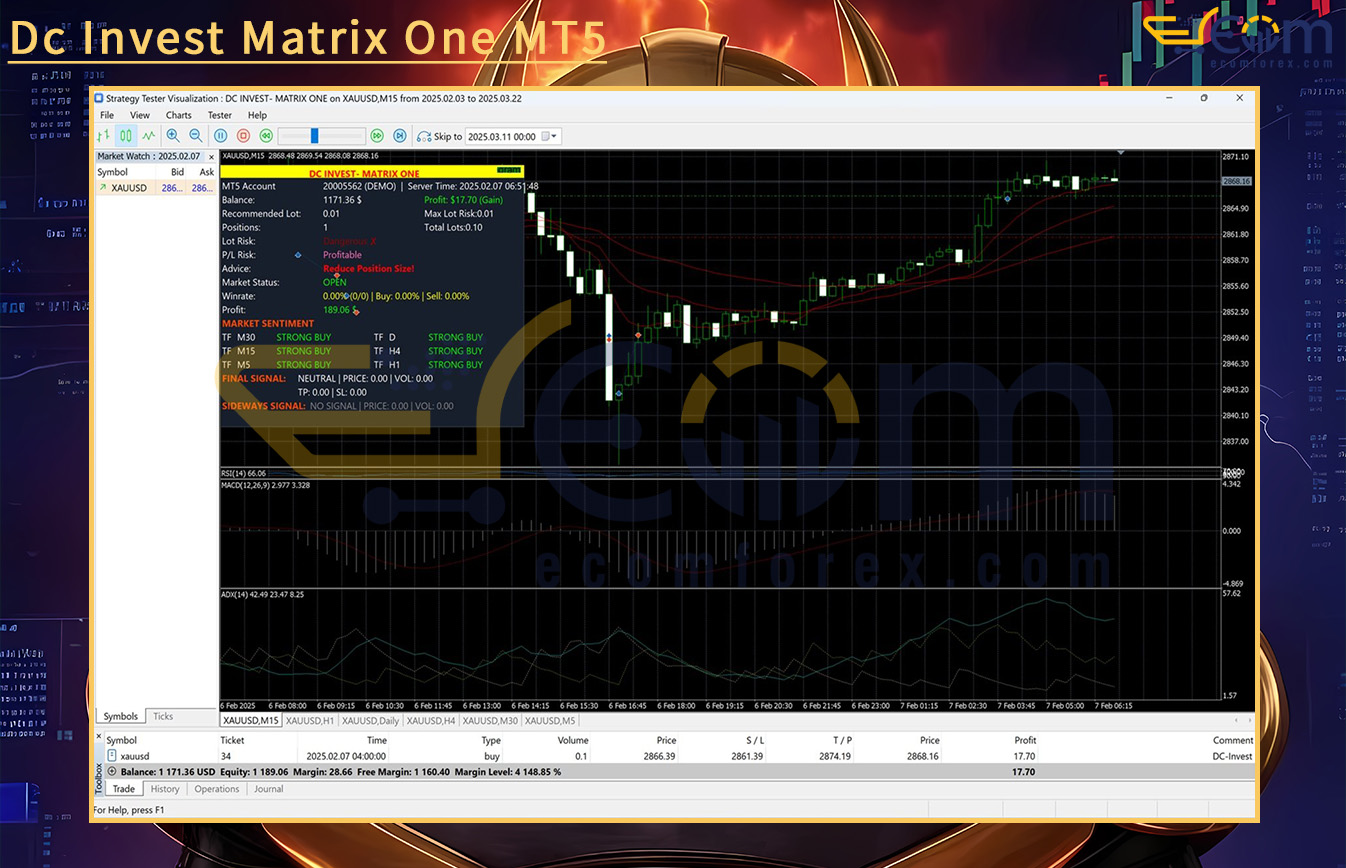Close the Market Watch panel

(211, 157)
